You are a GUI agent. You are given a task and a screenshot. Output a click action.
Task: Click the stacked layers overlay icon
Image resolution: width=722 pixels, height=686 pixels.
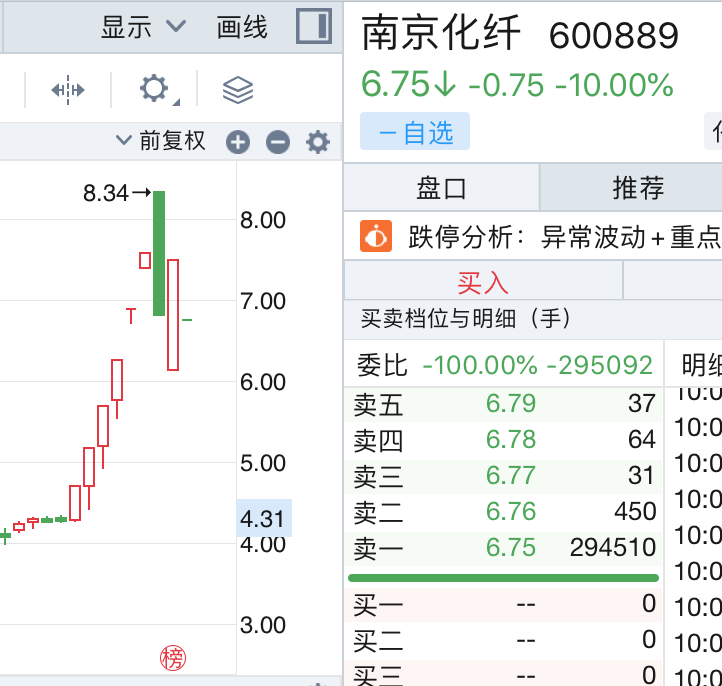pos(238,90)
